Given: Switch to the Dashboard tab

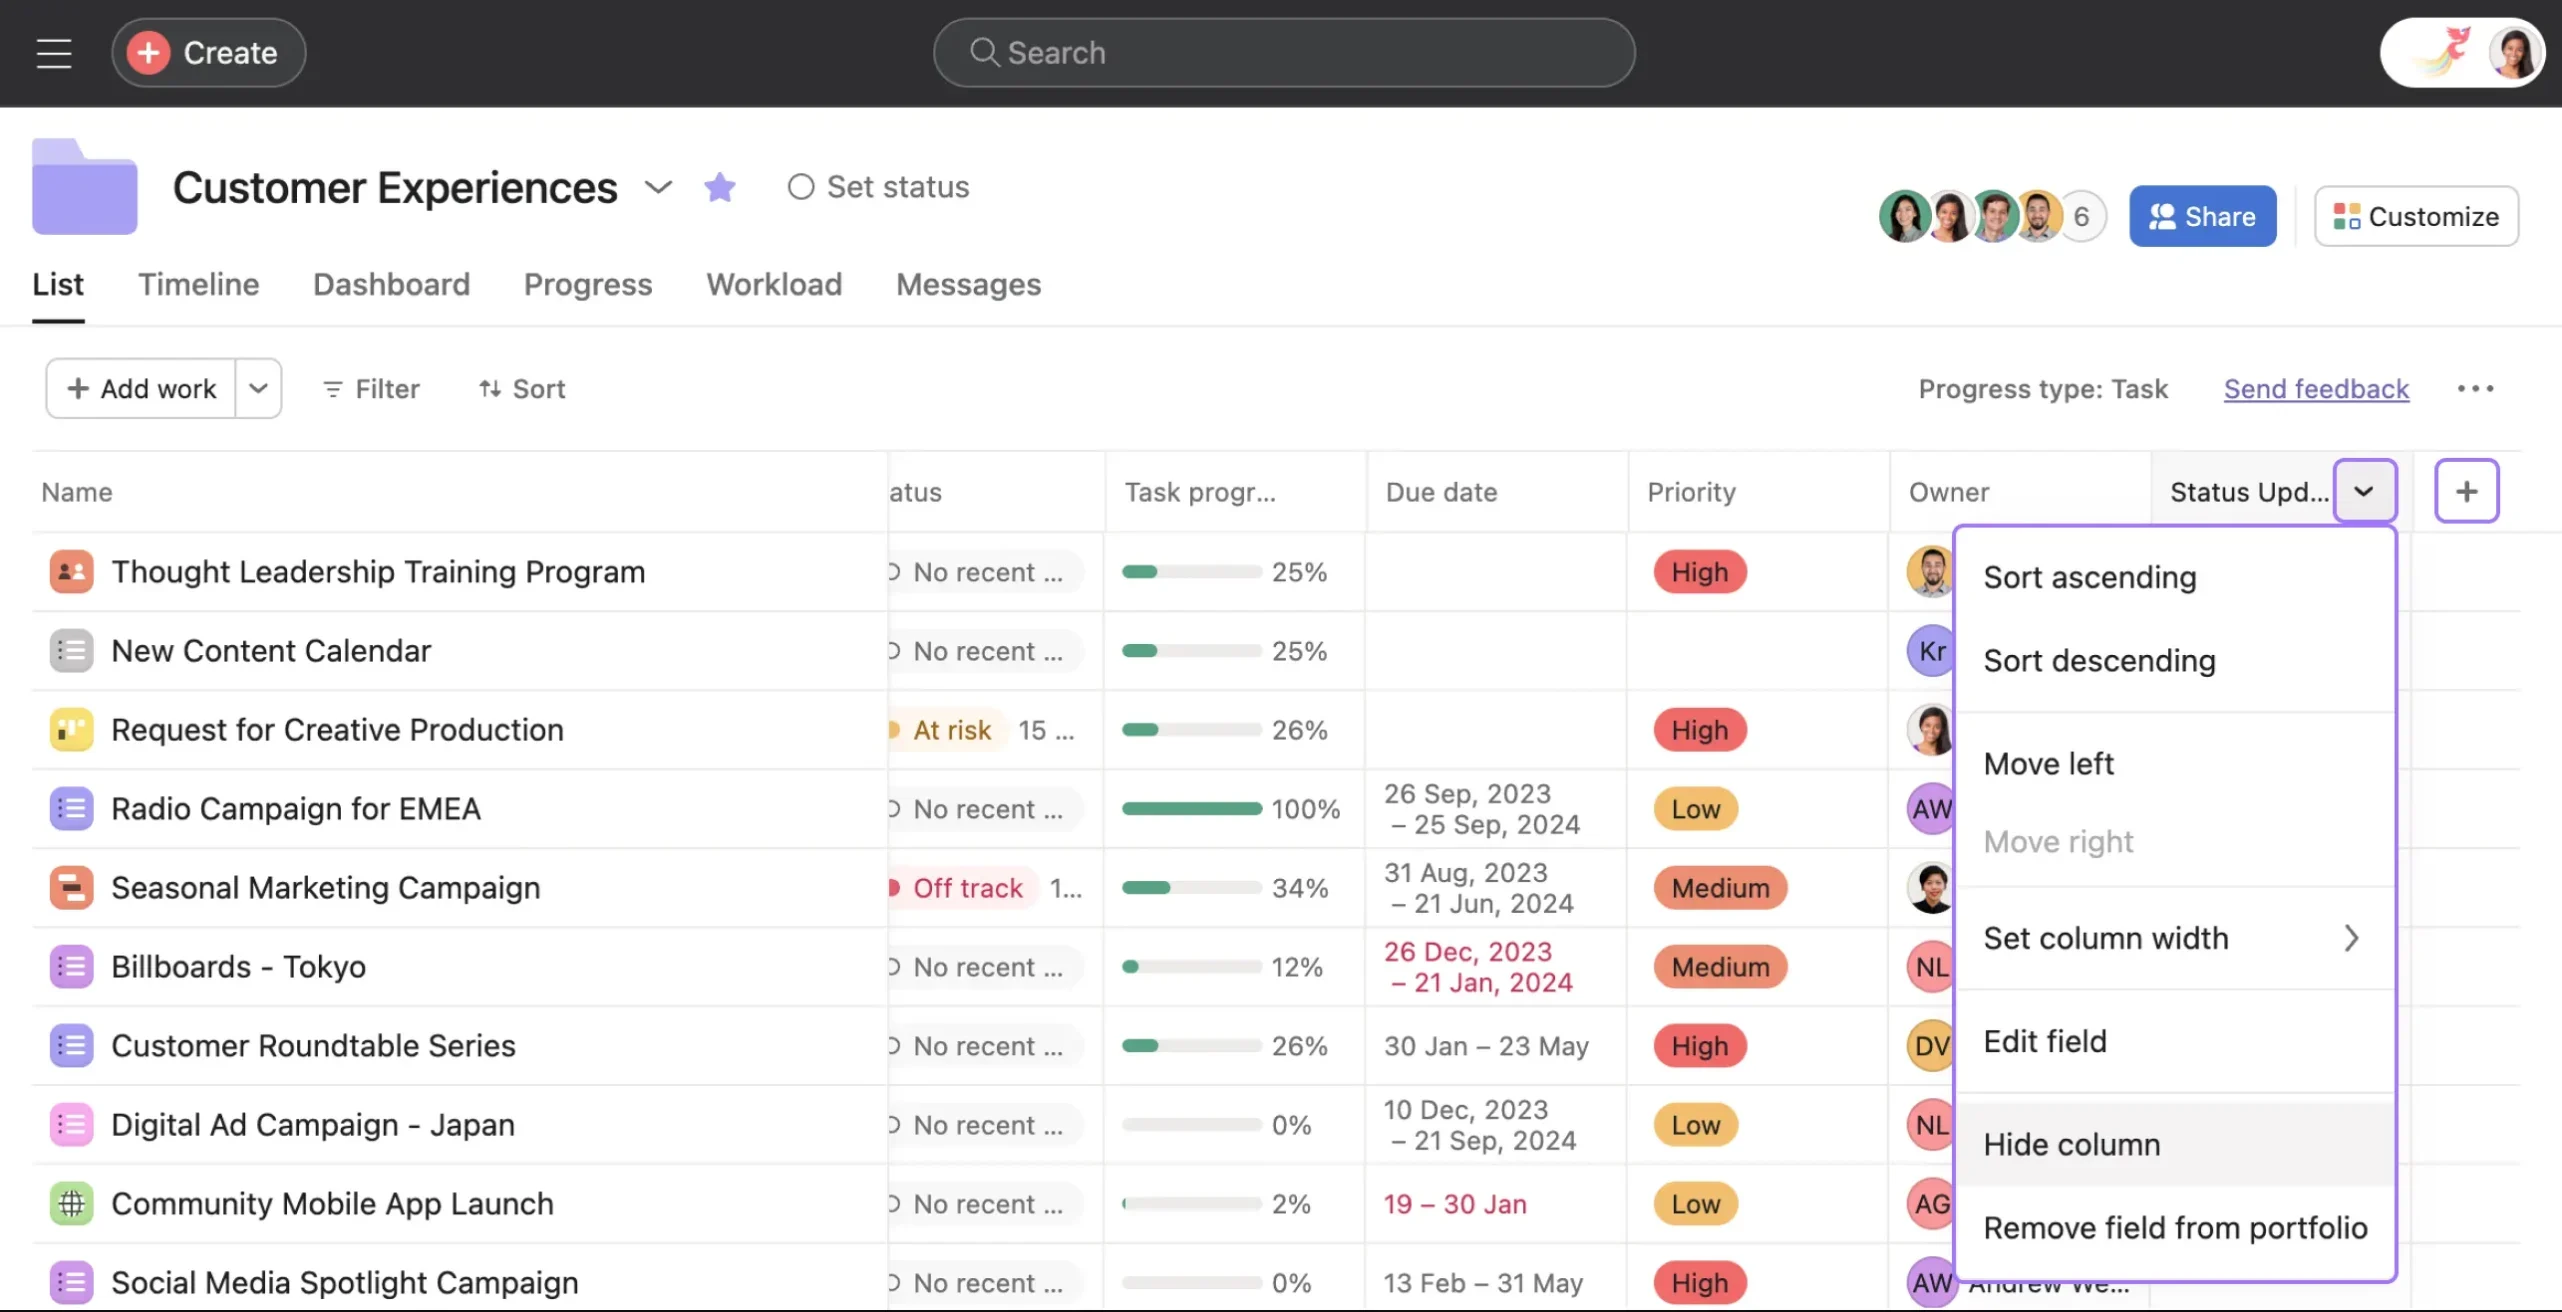Looking at the screenshot, I should (392, 285).
